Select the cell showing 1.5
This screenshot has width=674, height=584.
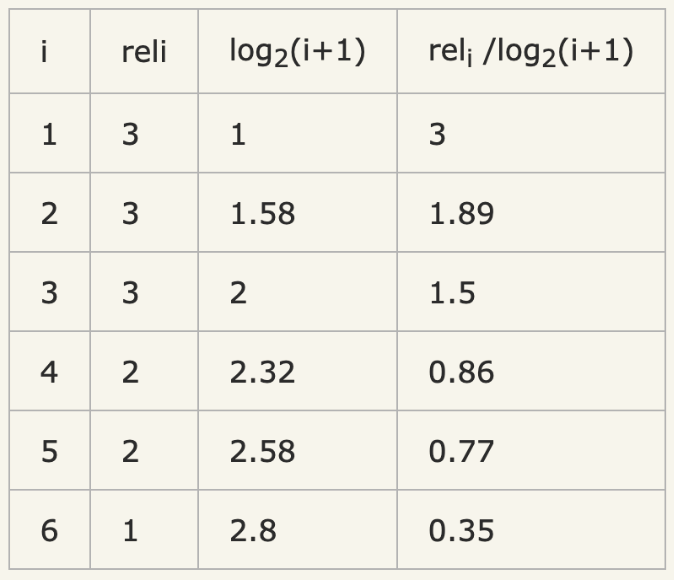tap(452, 293)
